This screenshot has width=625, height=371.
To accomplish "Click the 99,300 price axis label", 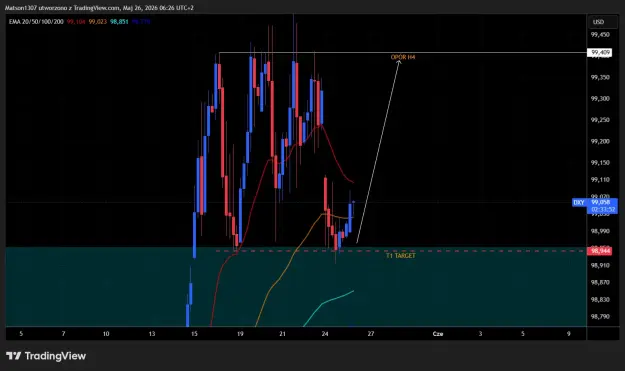I will [x=600, y=98].
